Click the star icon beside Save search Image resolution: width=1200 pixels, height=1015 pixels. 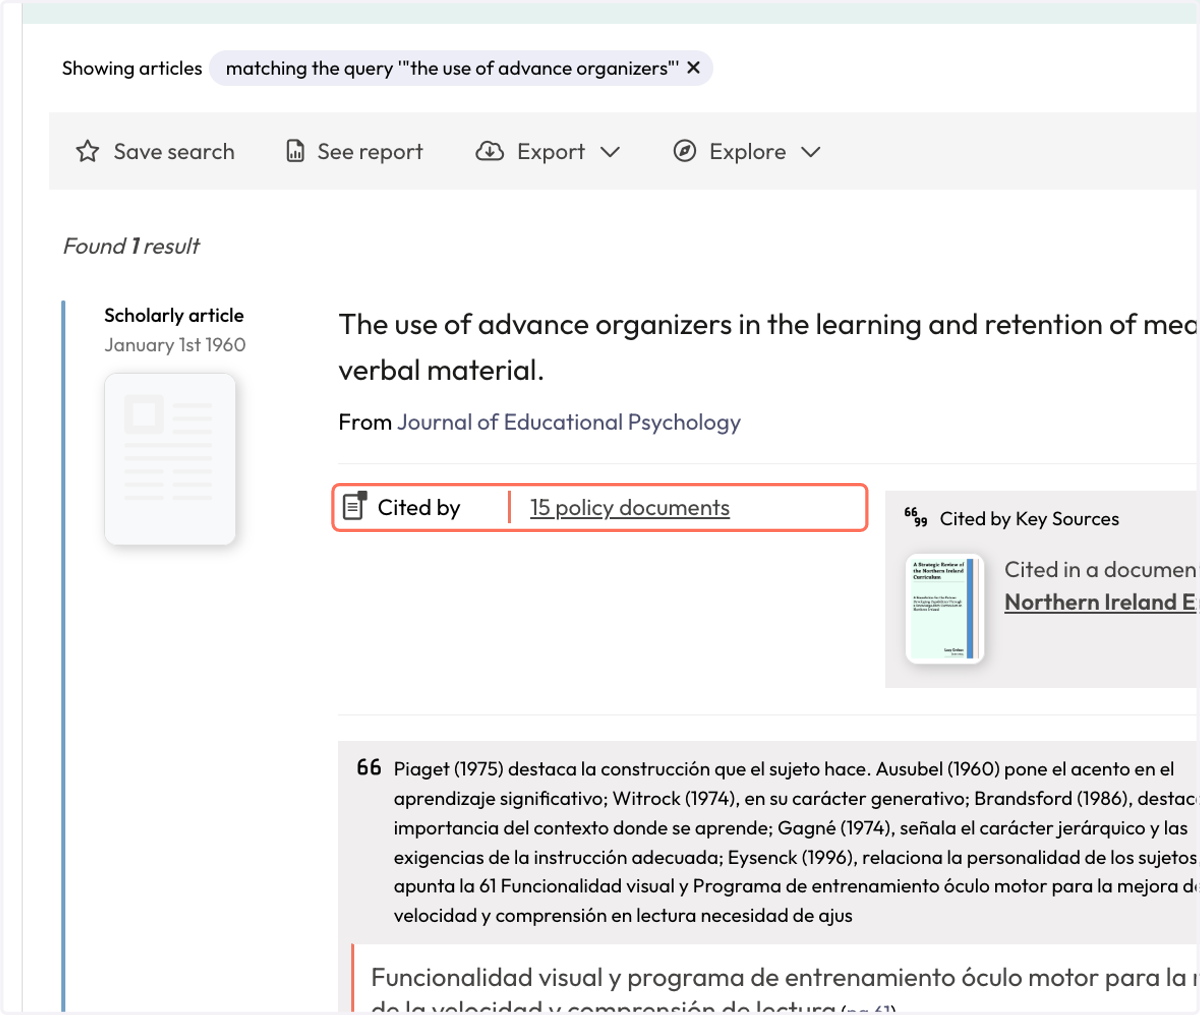(x=88, y=151)
